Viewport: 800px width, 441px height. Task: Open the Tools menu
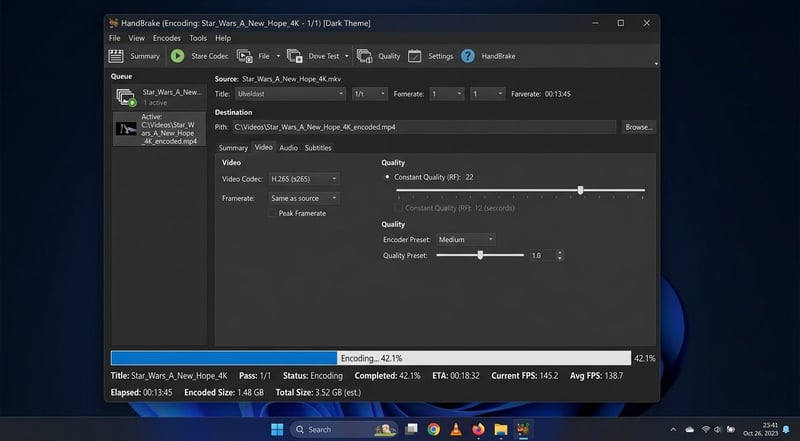[x=198, y=38]
